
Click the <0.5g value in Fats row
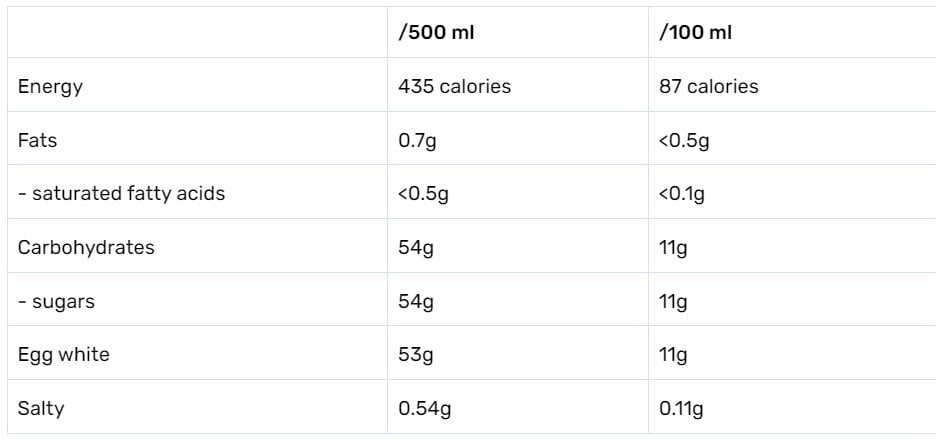click(x=684, y=141)
